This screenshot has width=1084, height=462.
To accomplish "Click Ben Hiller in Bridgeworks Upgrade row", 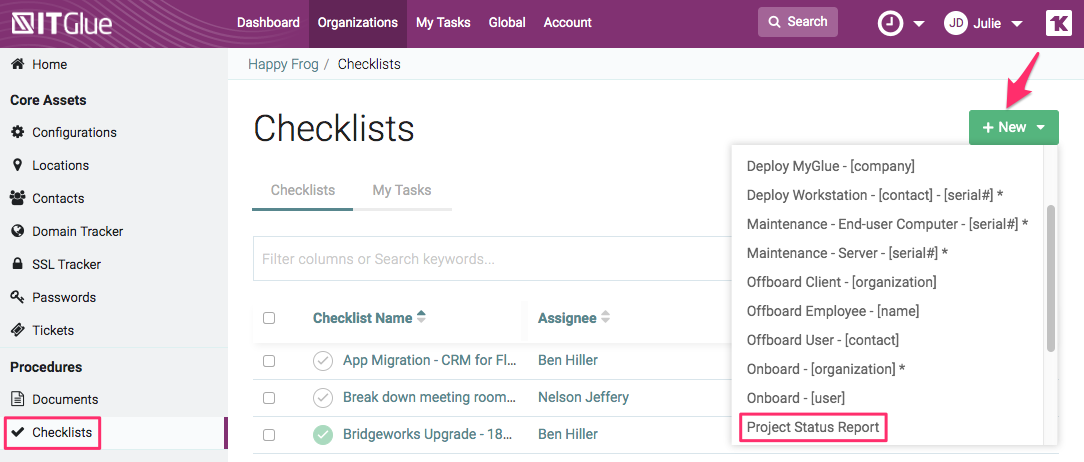I will pyautogui.click(x=568, y=434).
